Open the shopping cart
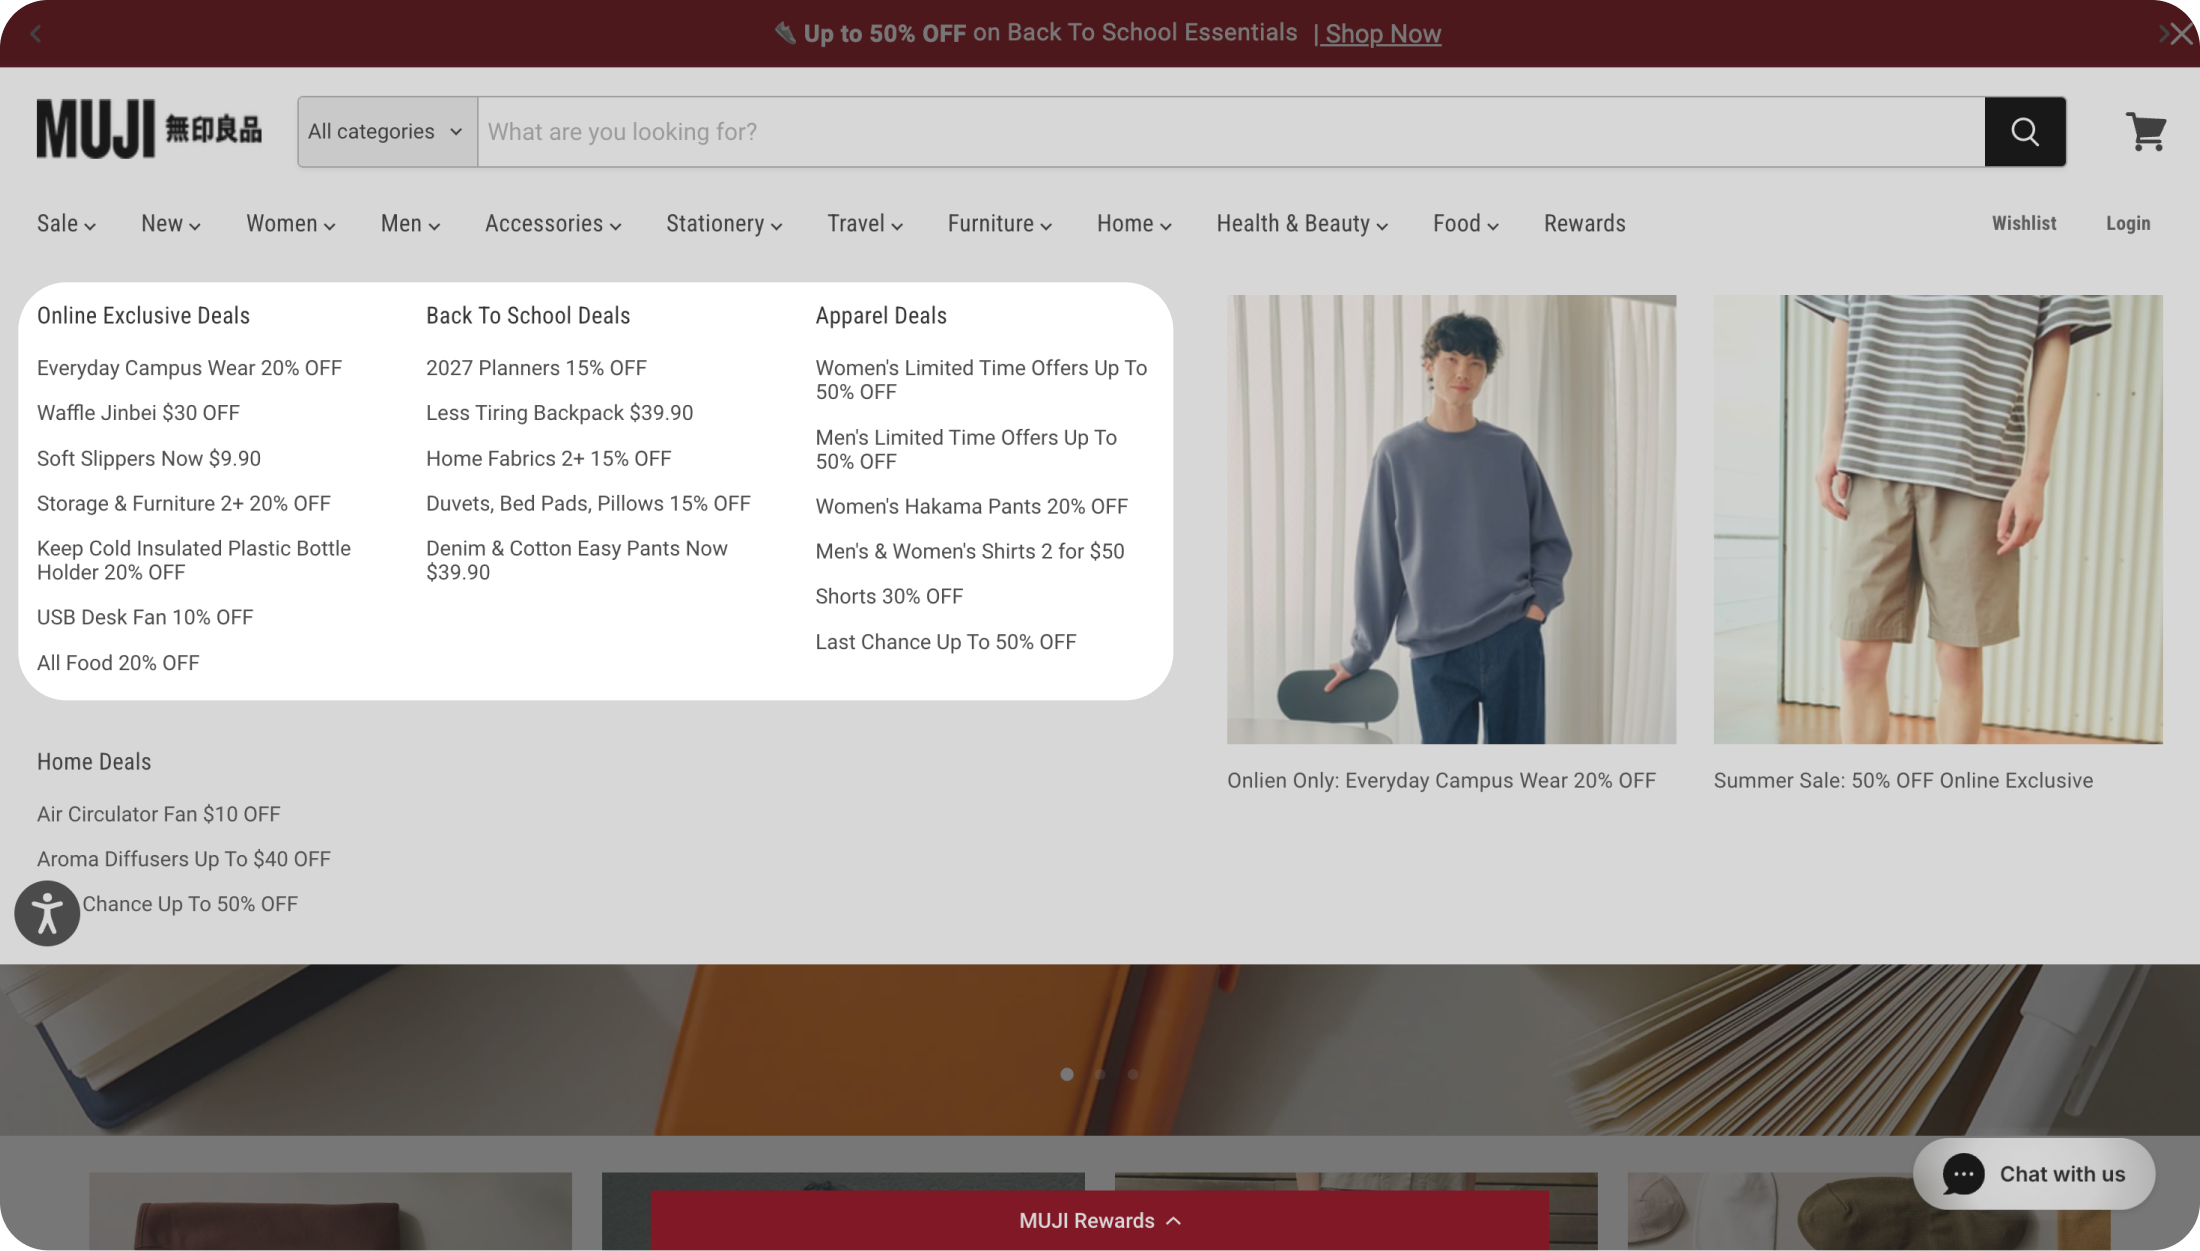2200x1251 pixels. (x=2146, y=131)
